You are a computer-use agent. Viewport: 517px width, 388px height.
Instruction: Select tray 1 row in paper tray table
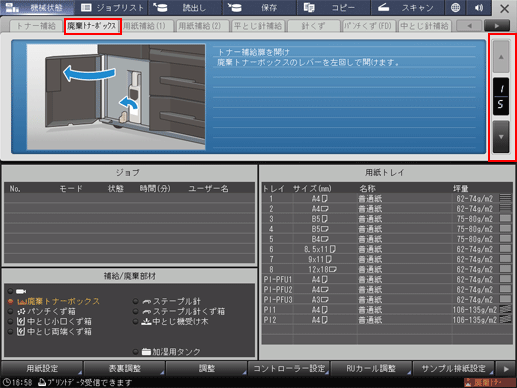coord(387,199)
